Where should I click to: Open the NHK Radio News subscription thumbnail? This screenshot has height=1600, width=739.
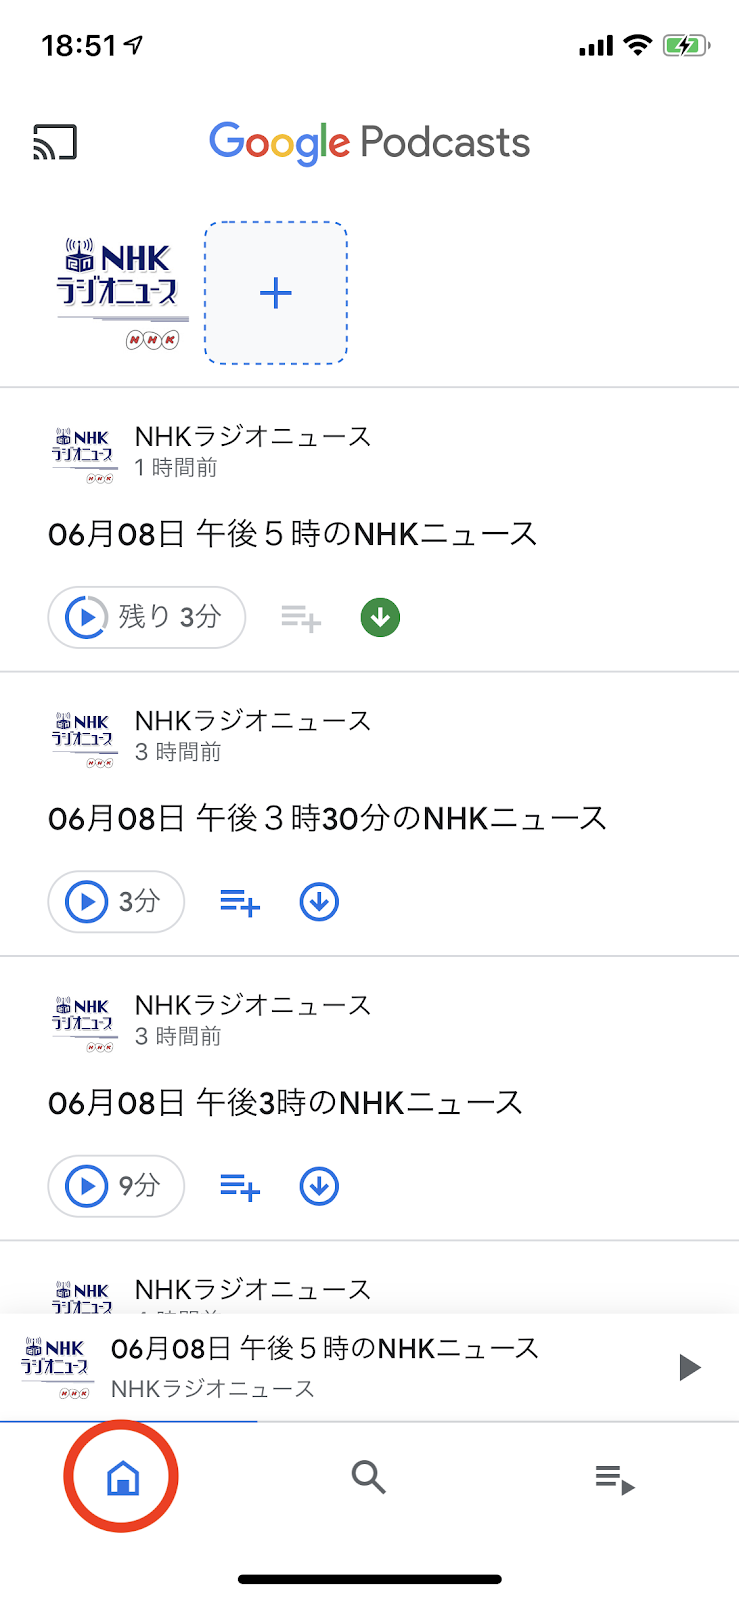[122, 293]
